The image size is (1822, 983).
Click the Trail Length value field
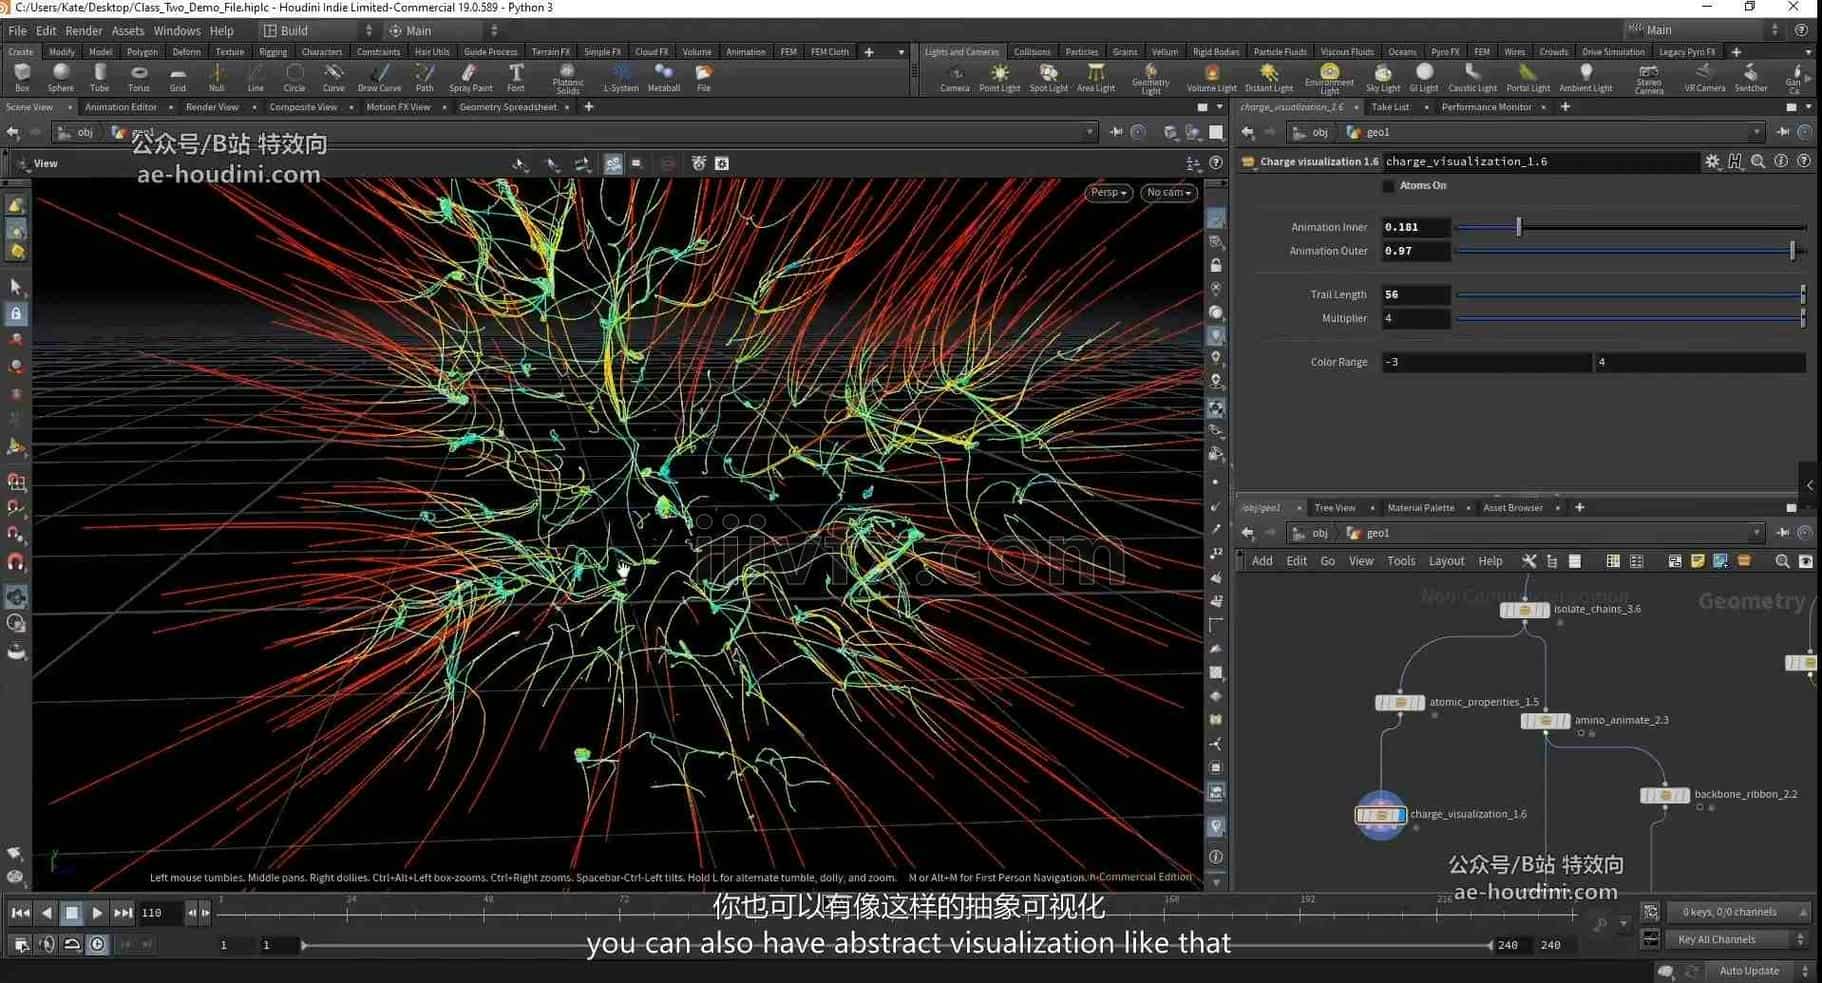(1415, 295)
